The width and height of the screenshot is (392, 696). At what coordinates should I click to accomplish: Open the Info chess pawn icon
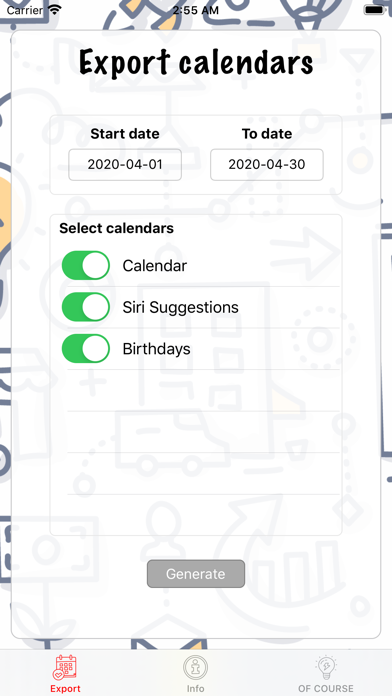195,668
